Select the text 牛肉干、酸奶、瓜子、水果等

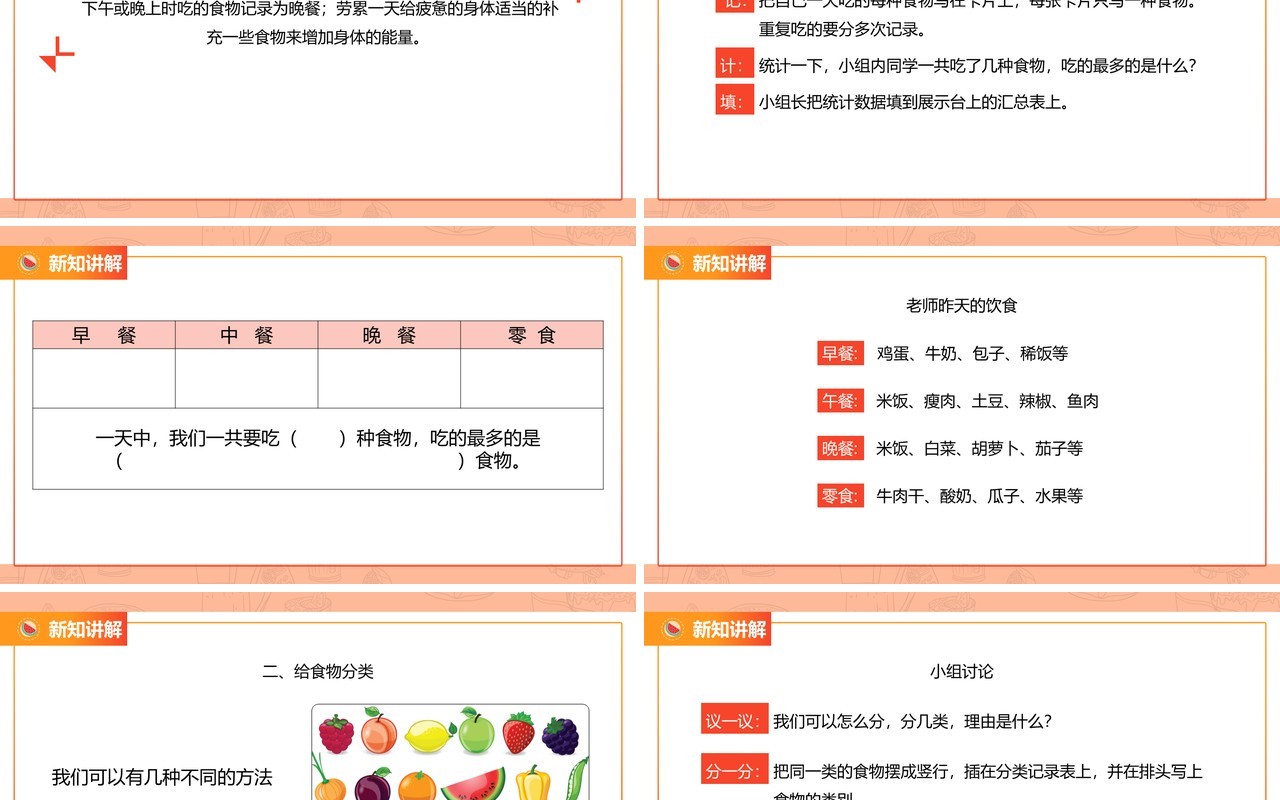click(979, 495)
